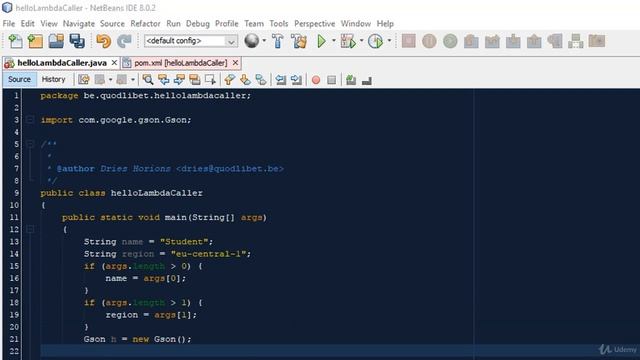Screen dimensions: 640x360
Task: Open browser globe dropdown arrow
Action: 264,41
